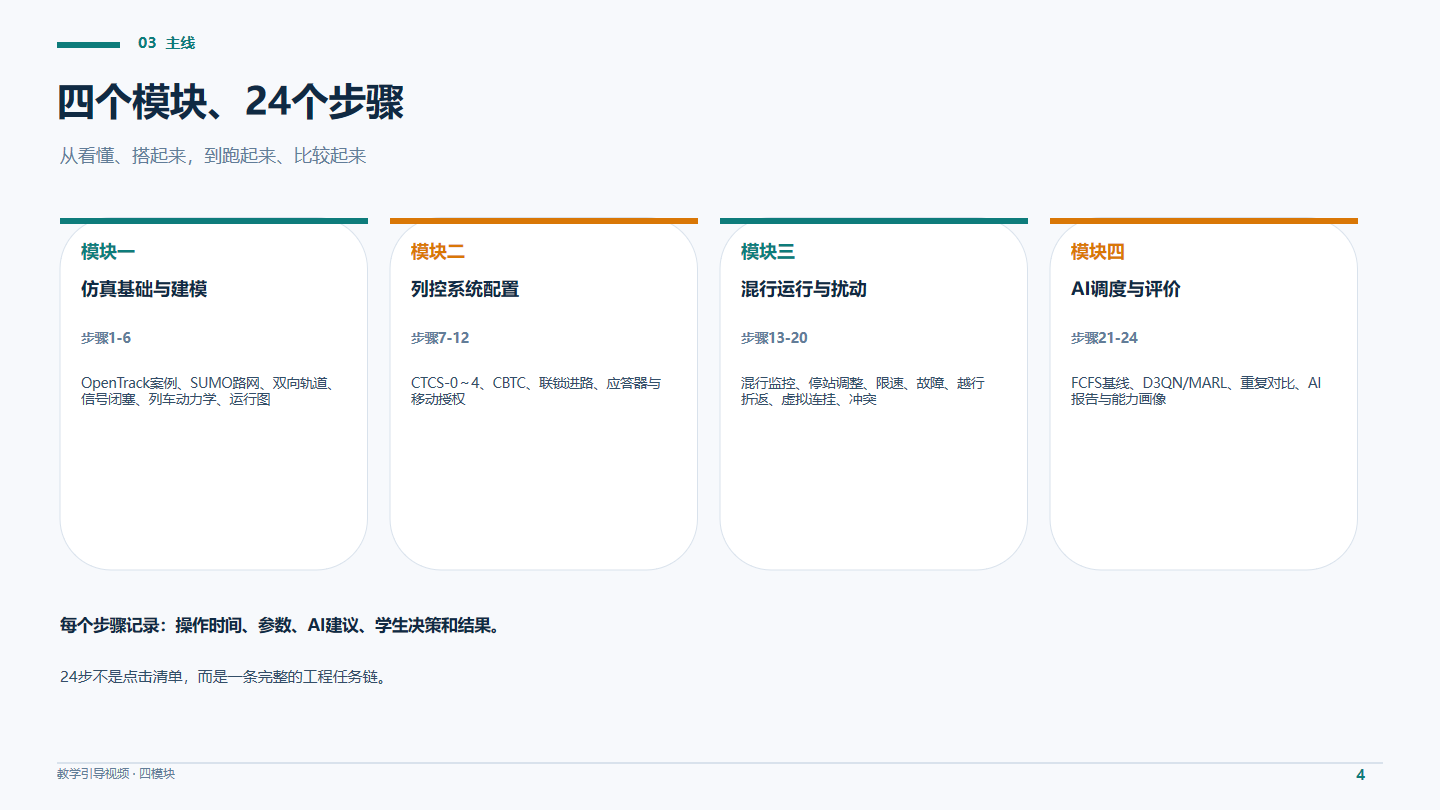Select the 步骤7-12 label
1440x810 pixels.
point(440,338)
